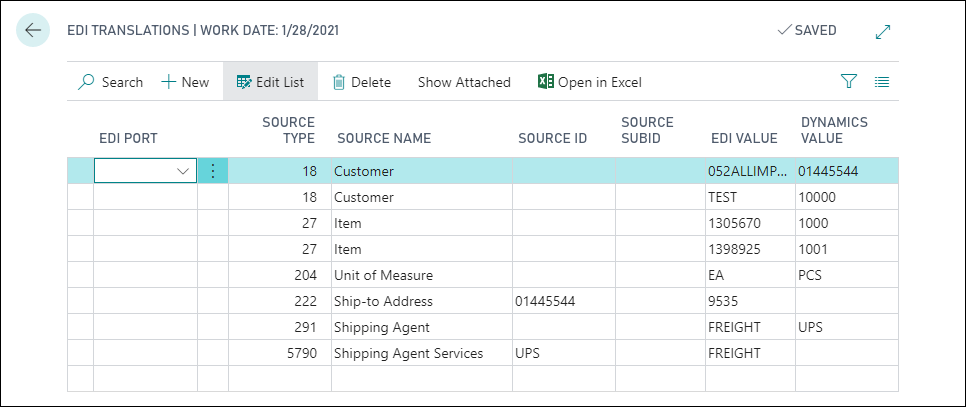Click the back arrow button
The width and height of the screenshot is (966, 407).
[x=33, y=30]
